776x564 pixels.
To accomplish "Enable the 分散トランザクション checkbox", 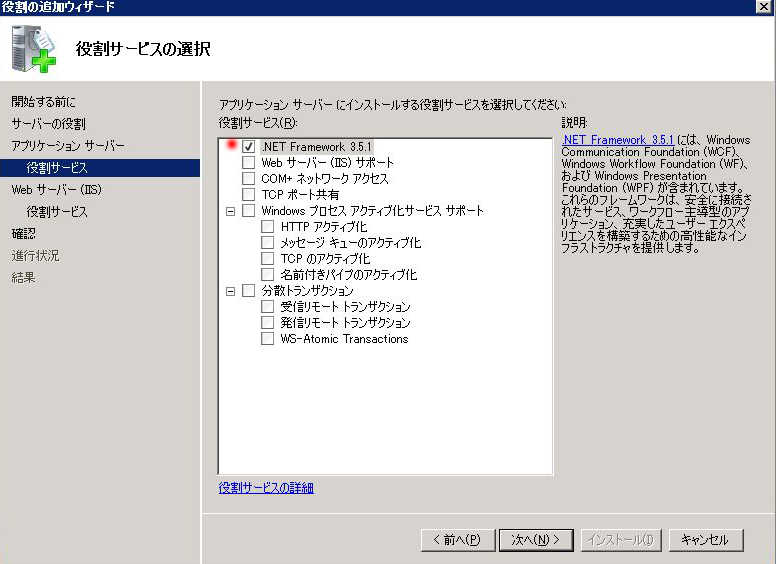I will 248,290.
